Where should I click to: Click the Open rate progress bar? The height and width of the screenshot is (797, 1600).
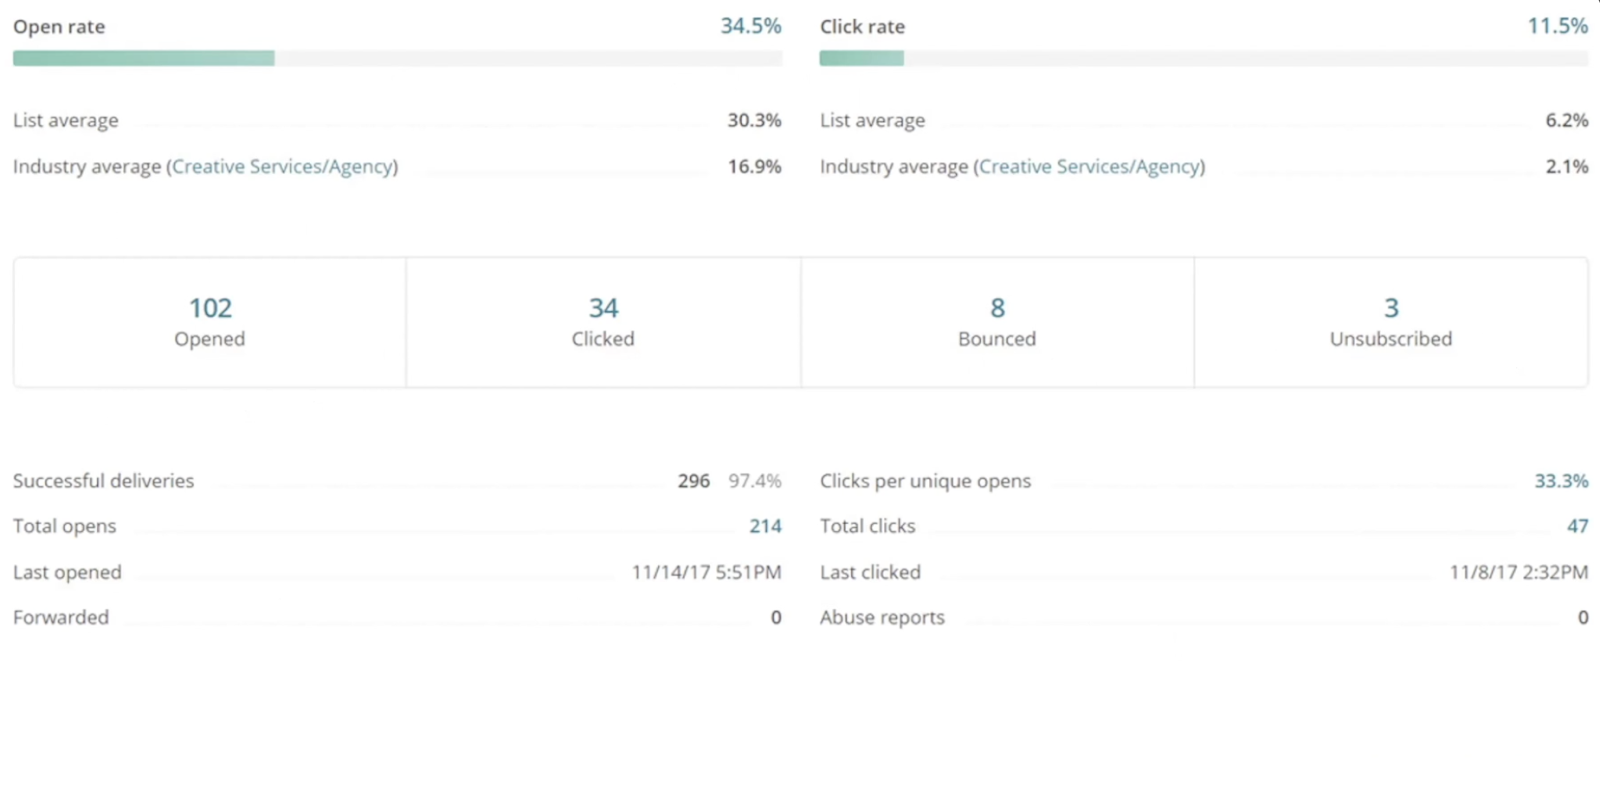tap(397, 58)
